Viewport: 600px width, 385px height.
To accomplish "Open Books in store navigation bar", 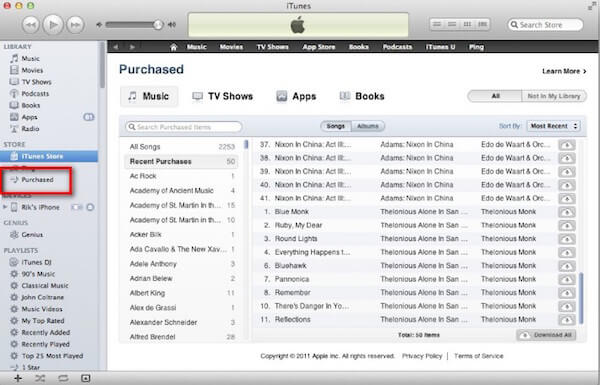I will tap(359, 47).
